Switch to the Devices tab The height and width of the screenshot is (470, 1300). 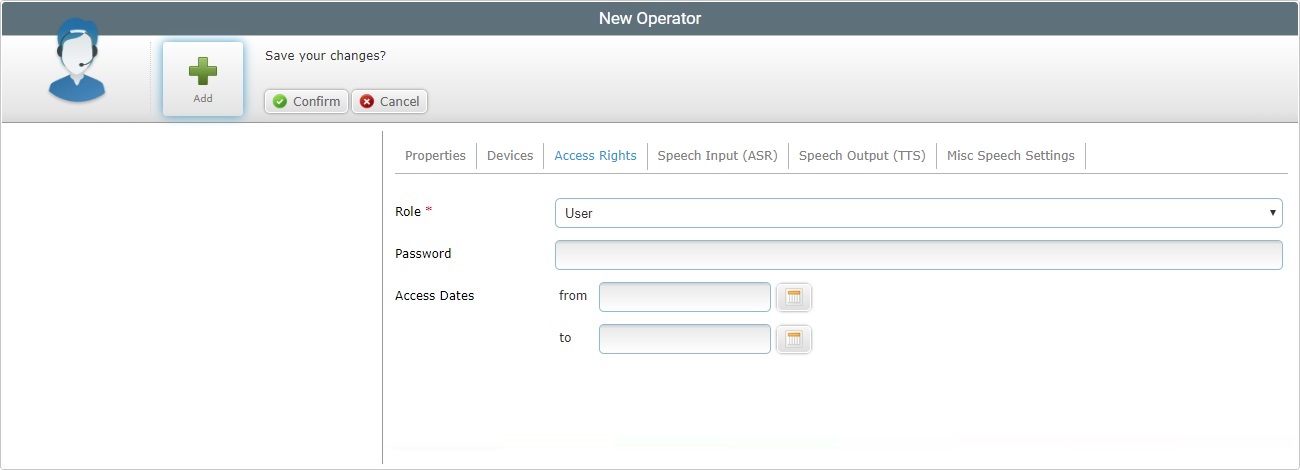click(x=510, y=156)
